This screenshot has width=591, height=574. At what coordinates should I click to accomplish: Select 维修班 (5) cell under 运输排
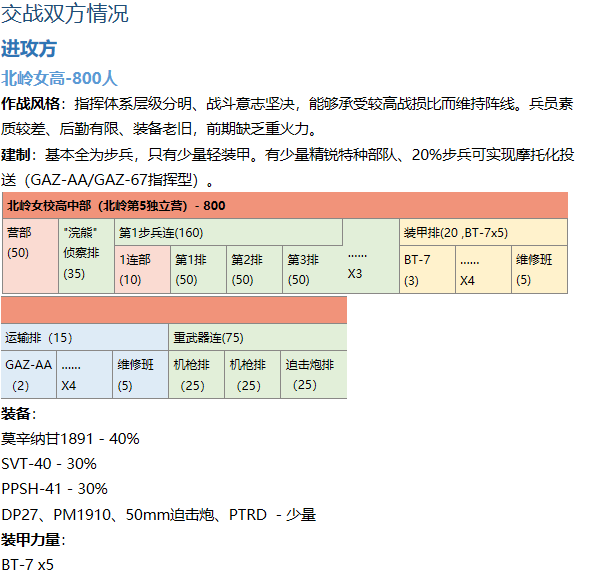click(x=141, y=375)
